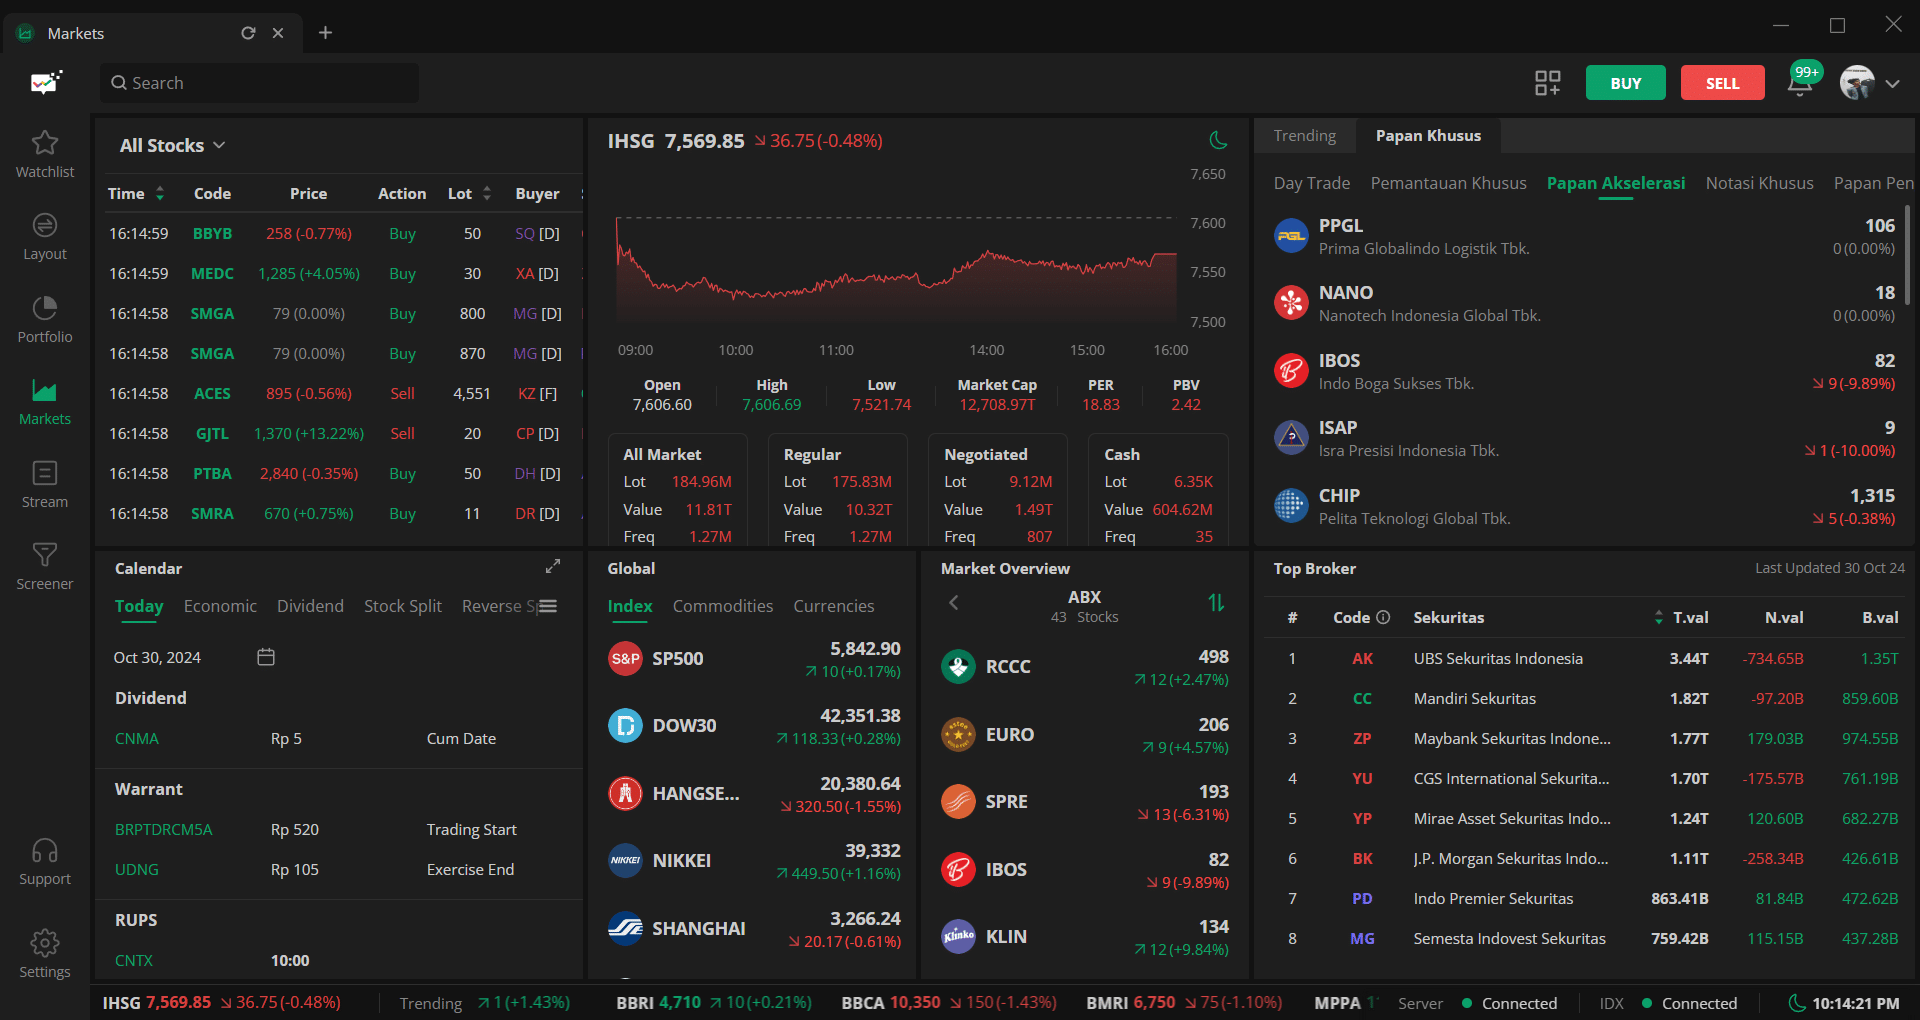Open the calendar date picker icon
Image resolution: width=1920 pixels, height=1020 pixels.
click(x=266, y=657)
